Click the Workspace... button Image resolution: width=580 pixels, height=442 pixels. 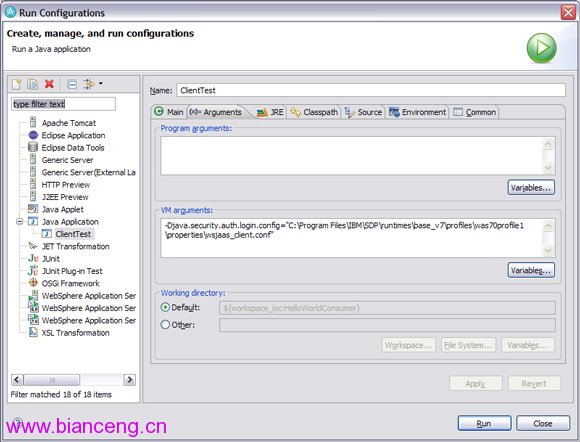pos(409,345)
